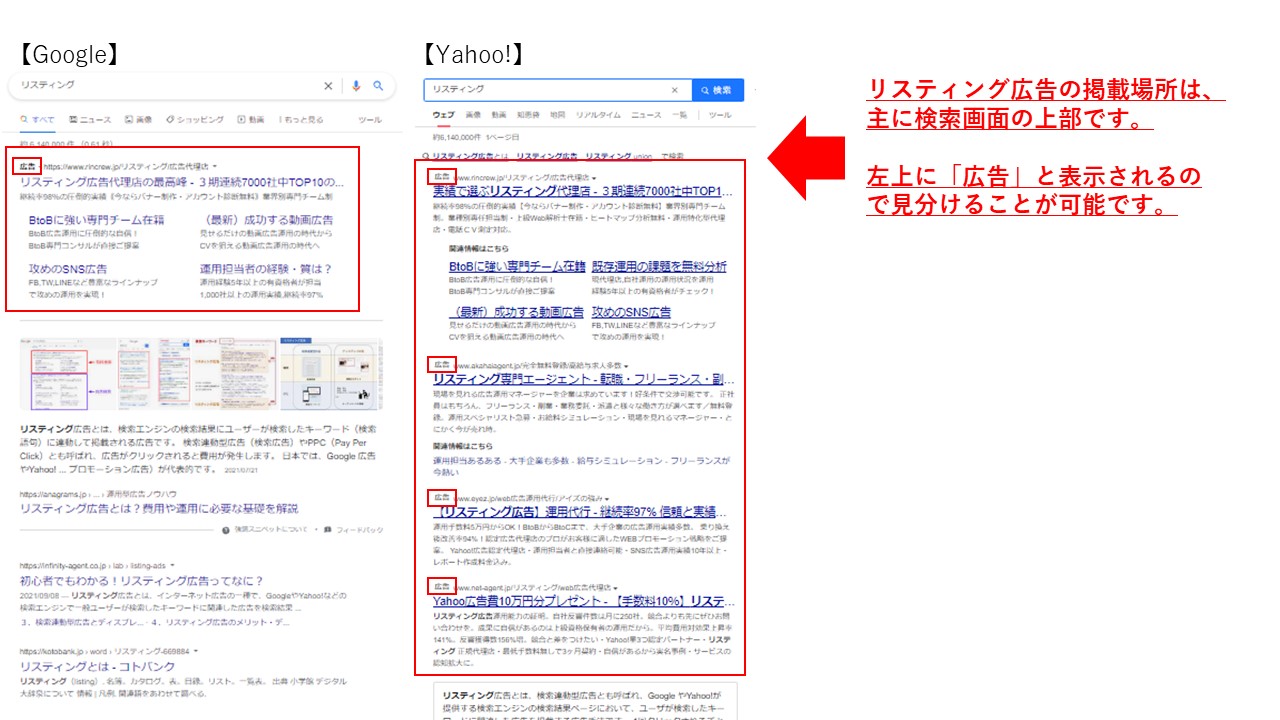1280x720 pixels.
Task: Clear the Yahoo search field with X
Action: [x=674, y=90]
